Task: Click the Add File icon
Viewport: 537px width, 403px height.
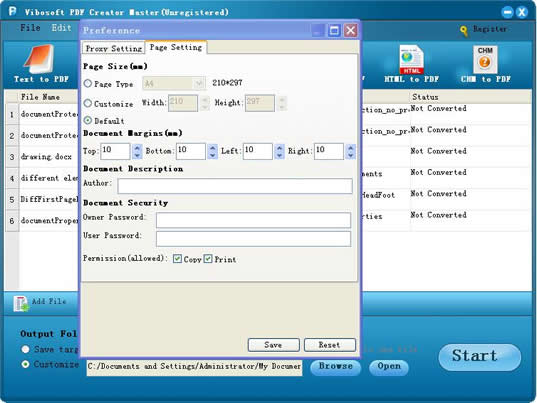Action: click(x=21, y=304)
